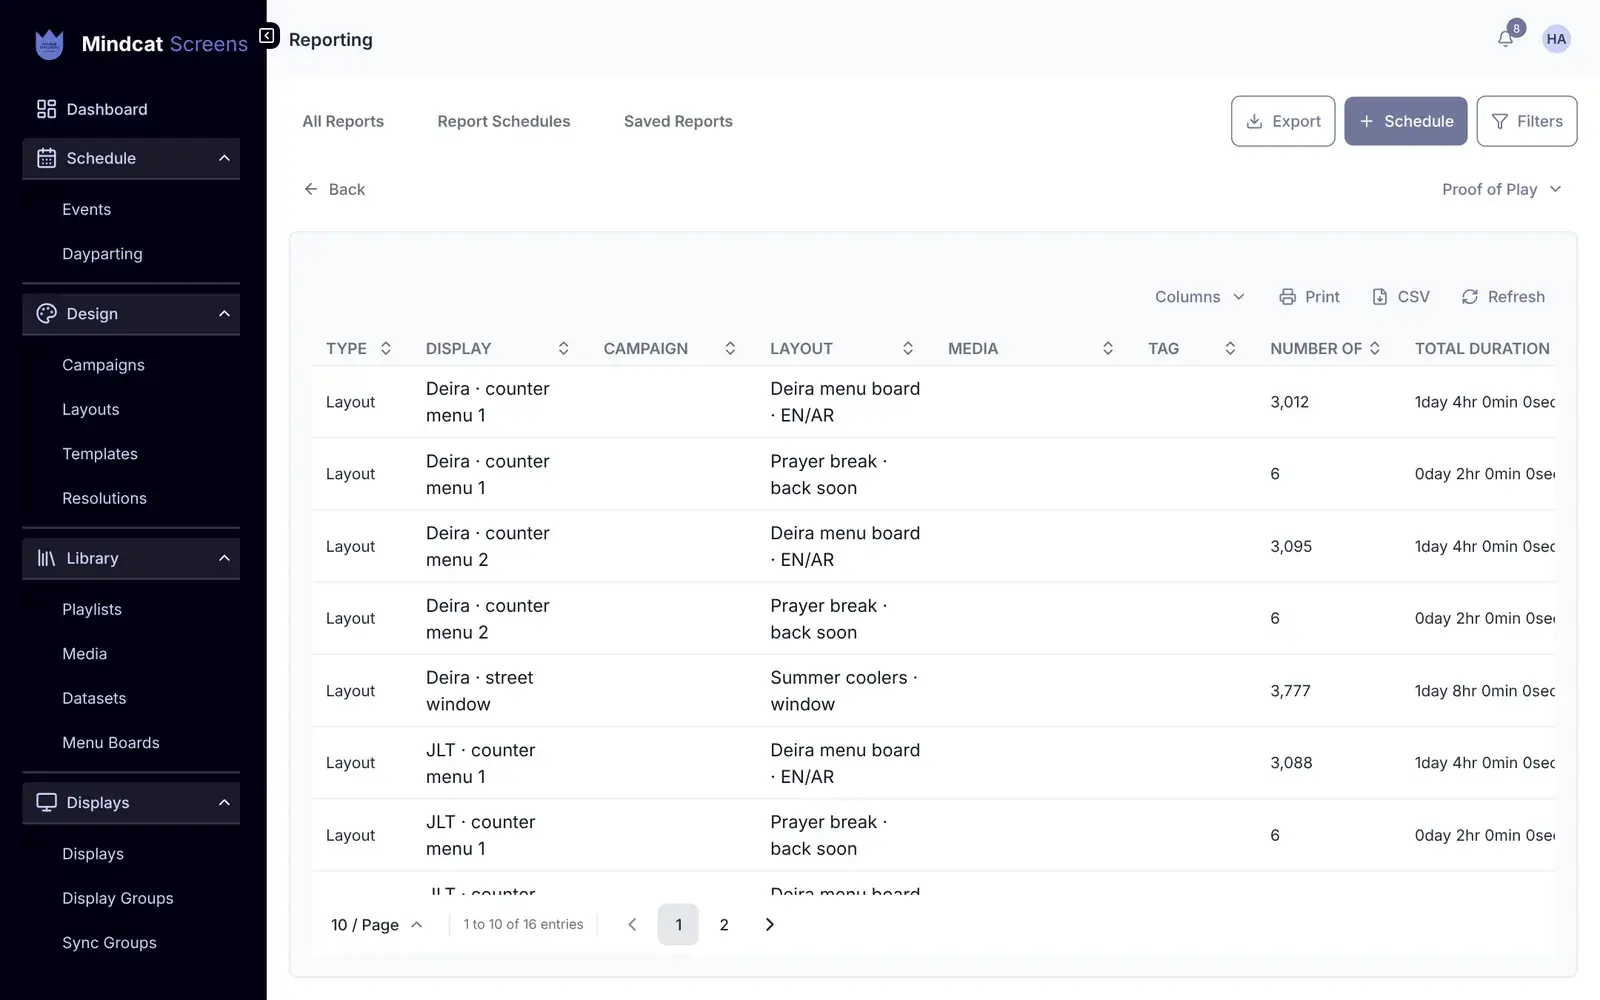
Task: Download the report as CSV
Action: coord(1400,297)
